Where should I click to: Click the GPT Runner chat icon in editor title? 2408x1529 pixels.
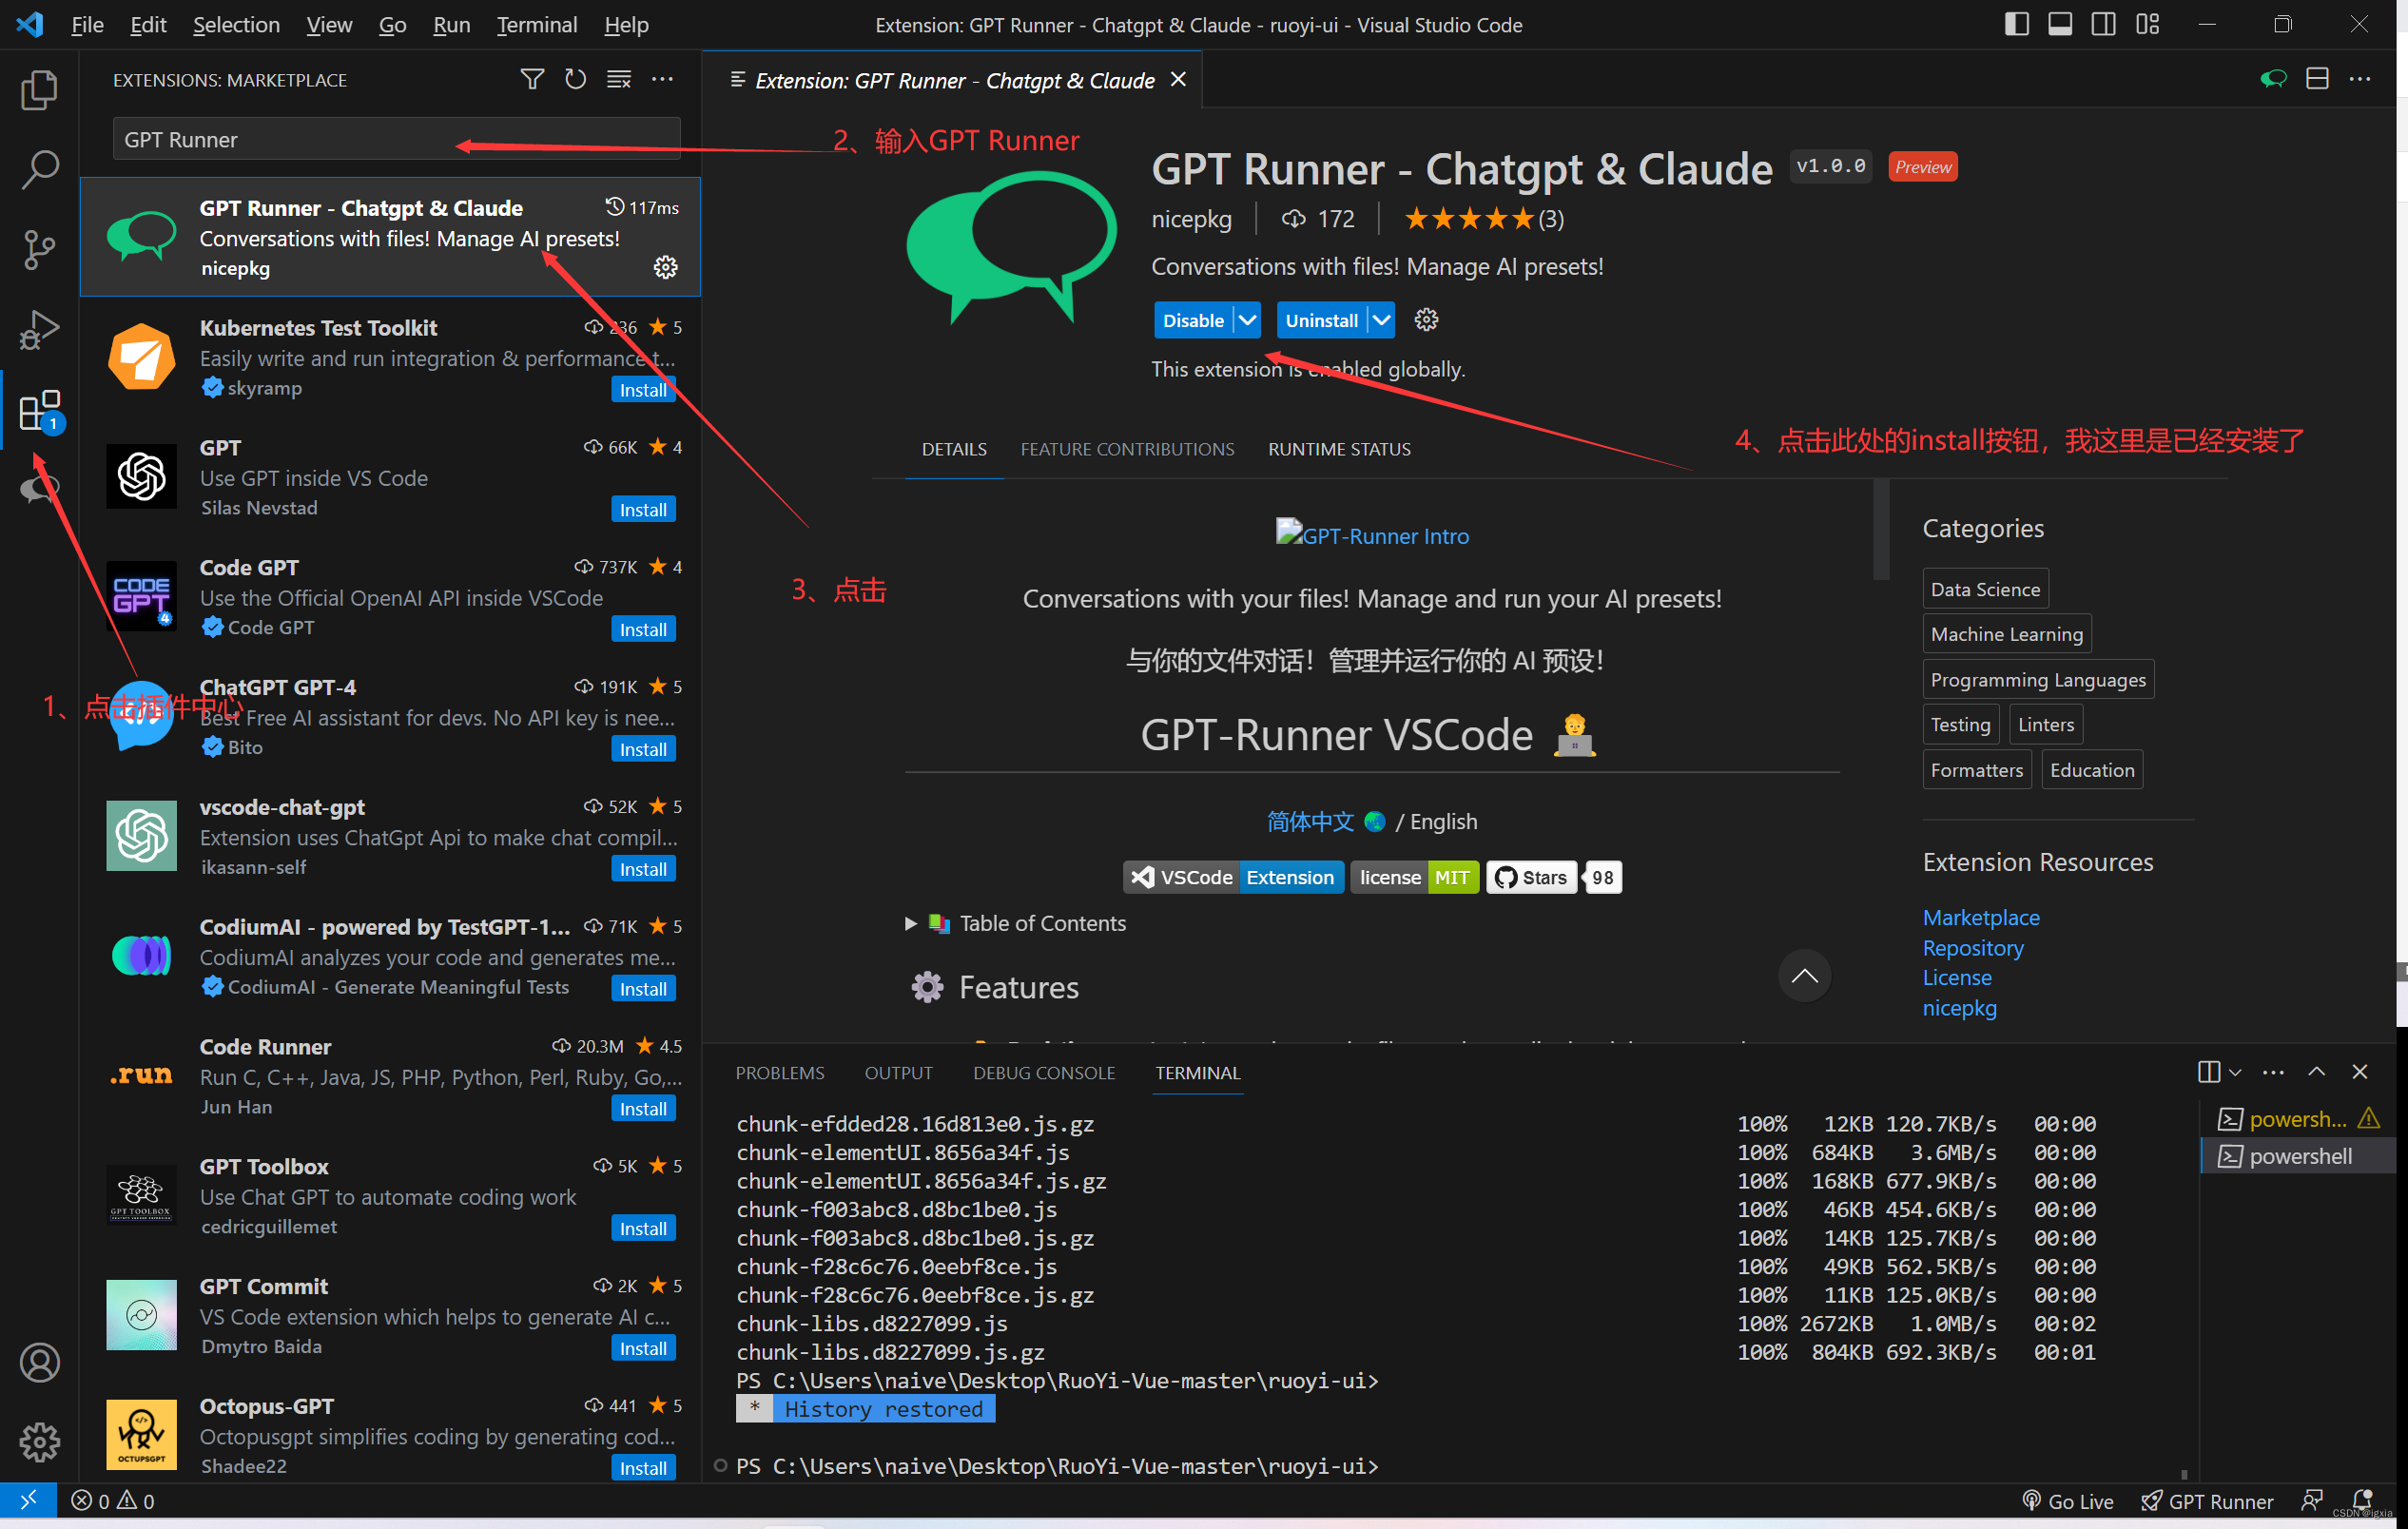pos(2273,79)
